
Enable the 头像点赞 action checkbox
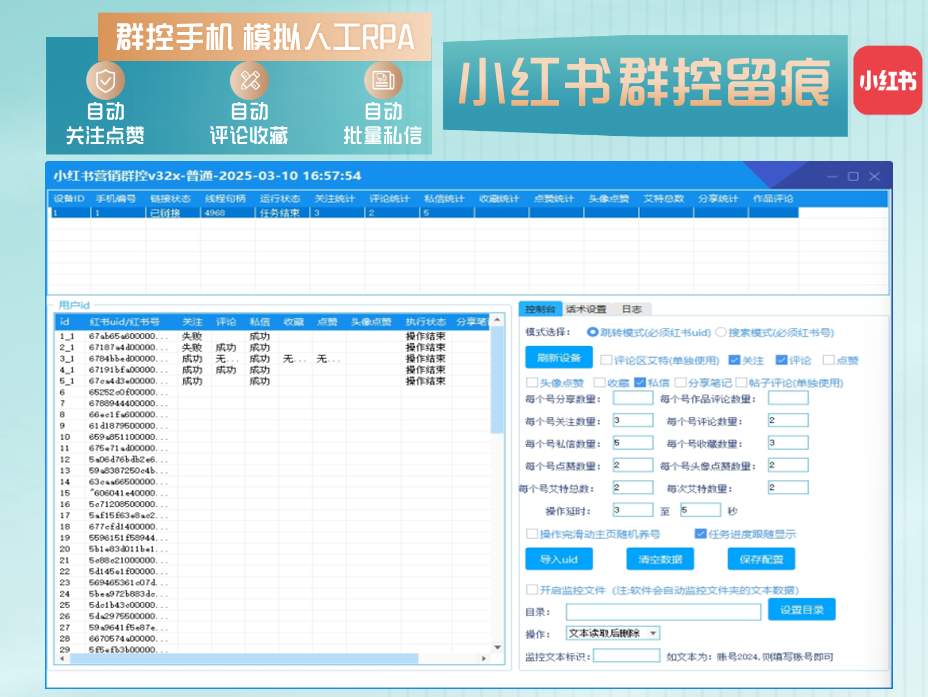tap(532, 383)
